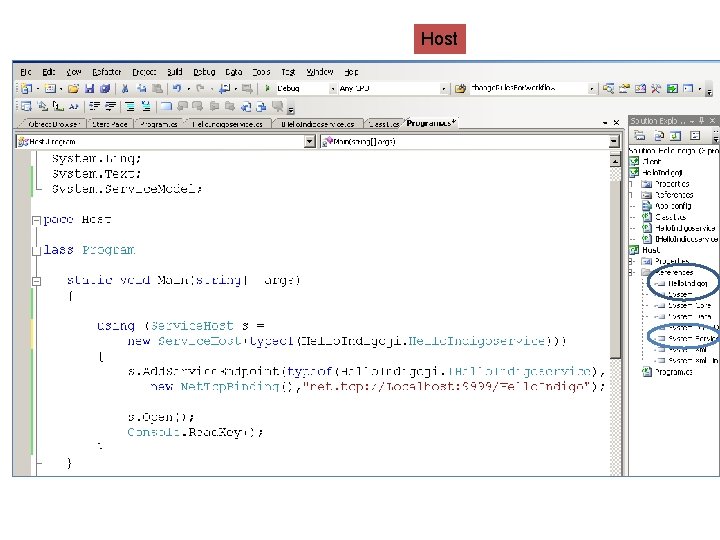Switch to the Class1.cs tab
Image resolution: width=720 pixels, height=540 pixels.
coord(384,124)
